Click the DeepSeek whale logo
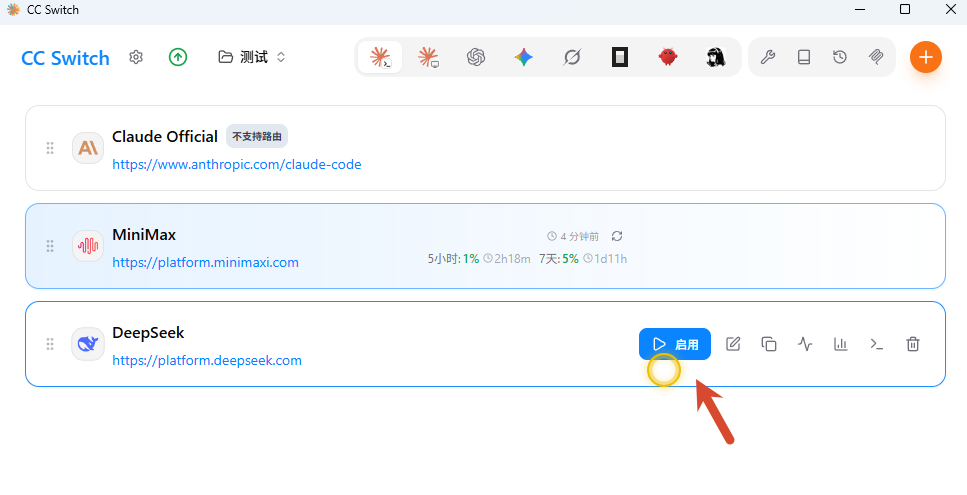967x495 pixels. point(88,344)
